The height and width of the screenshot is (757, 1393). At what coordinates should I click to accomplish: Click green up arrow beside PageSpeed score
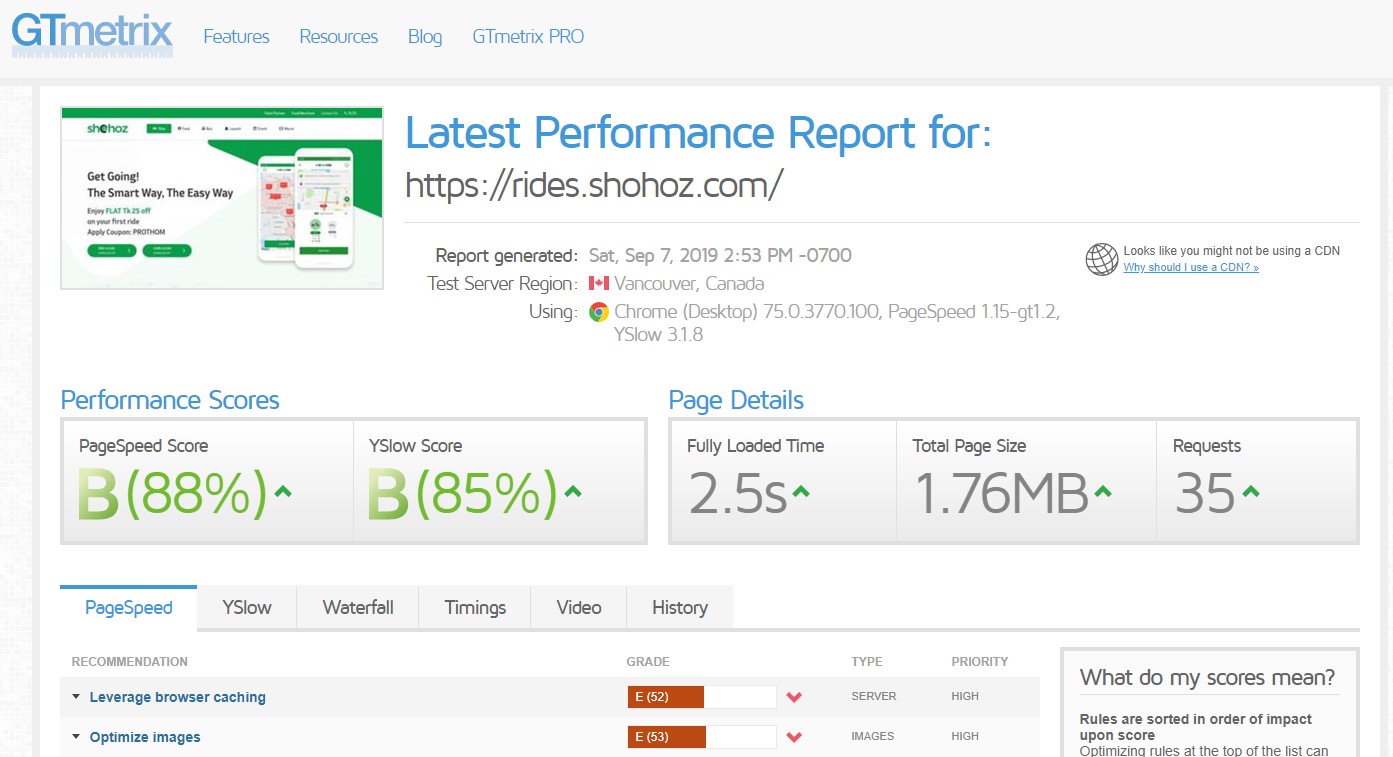283,492
